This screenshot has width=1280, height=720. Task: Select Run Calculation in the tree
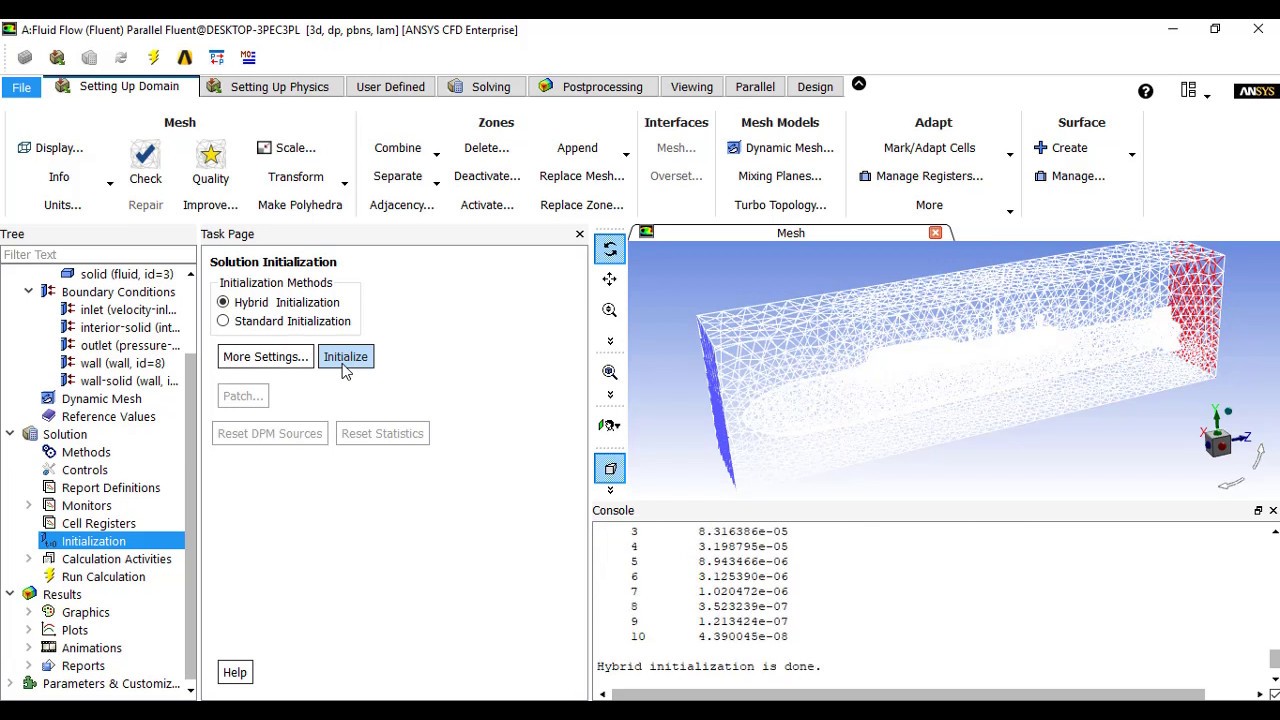point(103,577)
